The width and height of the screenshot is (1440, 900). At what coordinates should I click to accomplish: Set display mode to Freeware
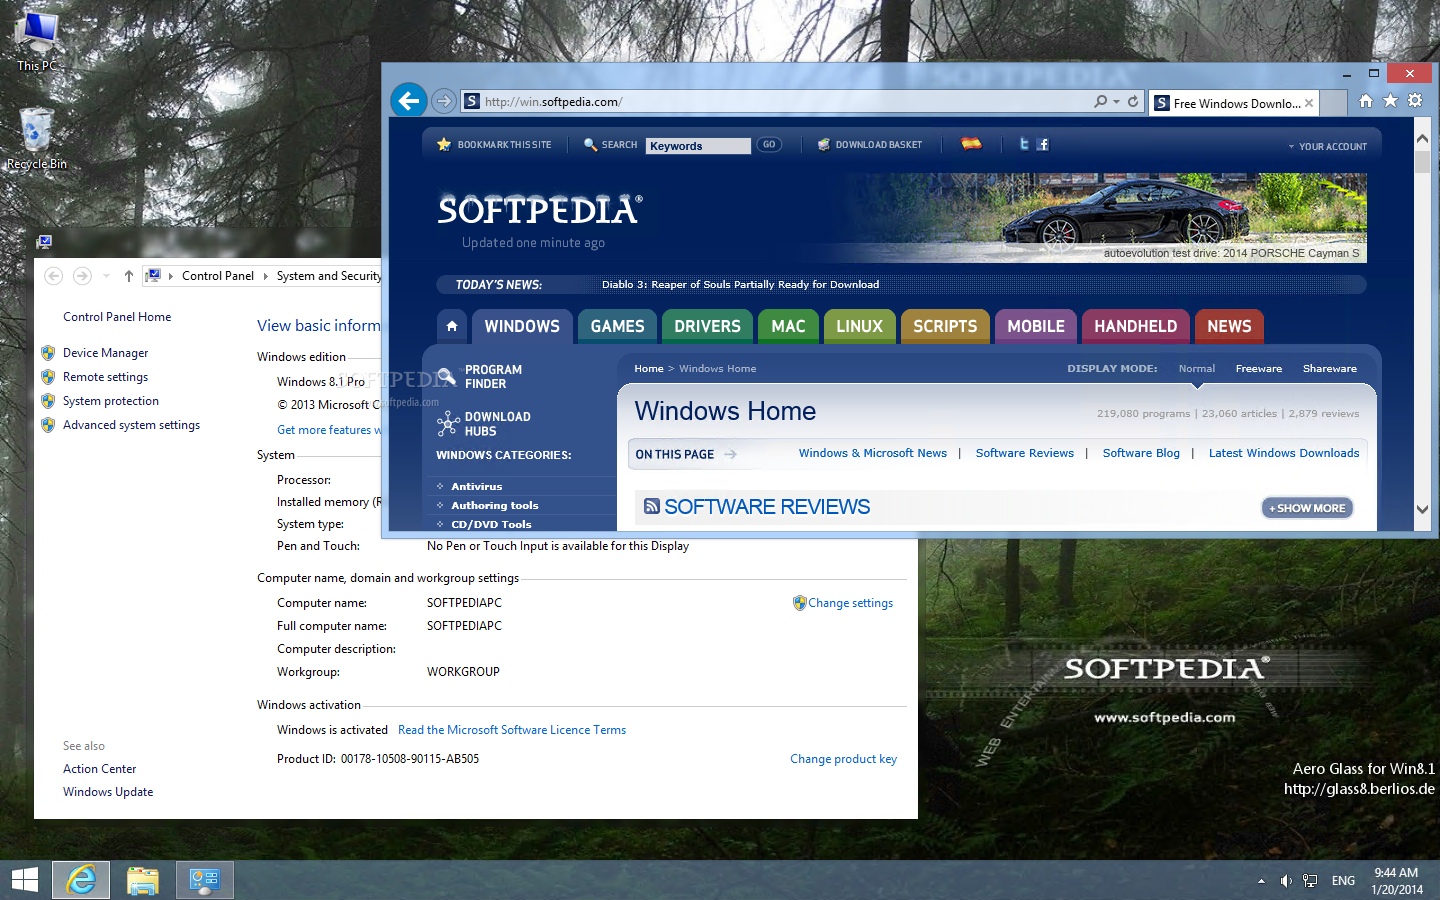click(x=1258, y=369)
